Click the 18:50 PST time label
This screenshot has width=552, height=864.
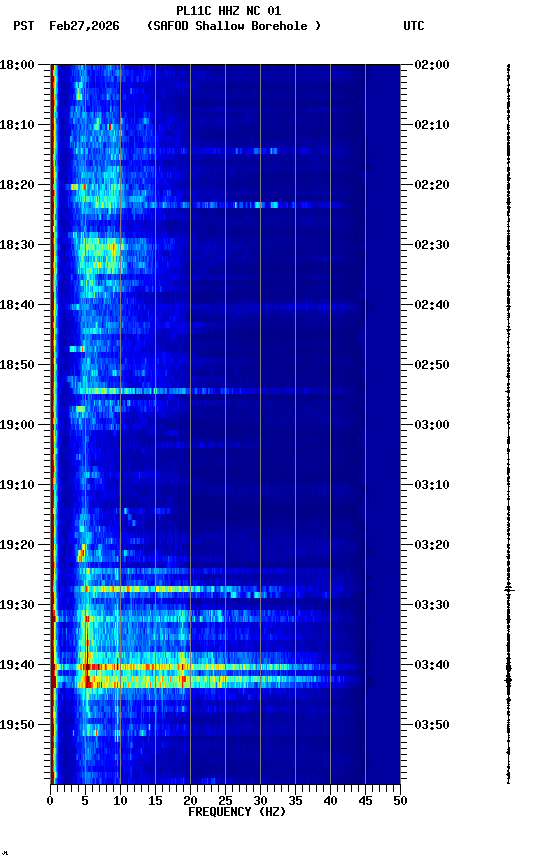point(17,365)
